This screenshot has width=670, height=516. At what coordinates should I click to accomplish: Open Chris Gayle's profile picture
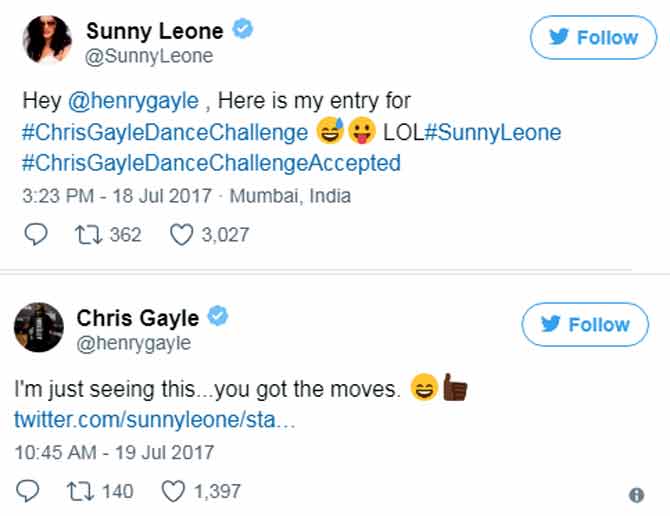[x=38, y=328]
